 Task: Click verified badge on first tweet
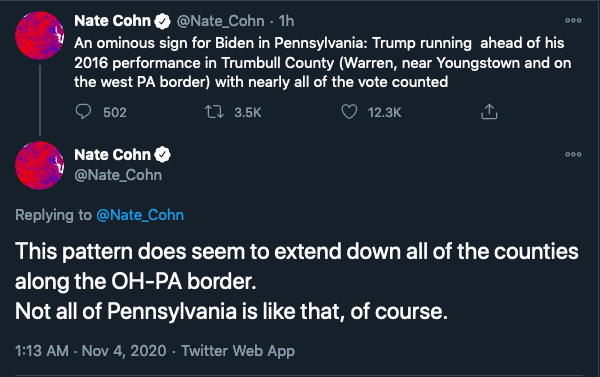pyautogui.click(x=162, y=21)
